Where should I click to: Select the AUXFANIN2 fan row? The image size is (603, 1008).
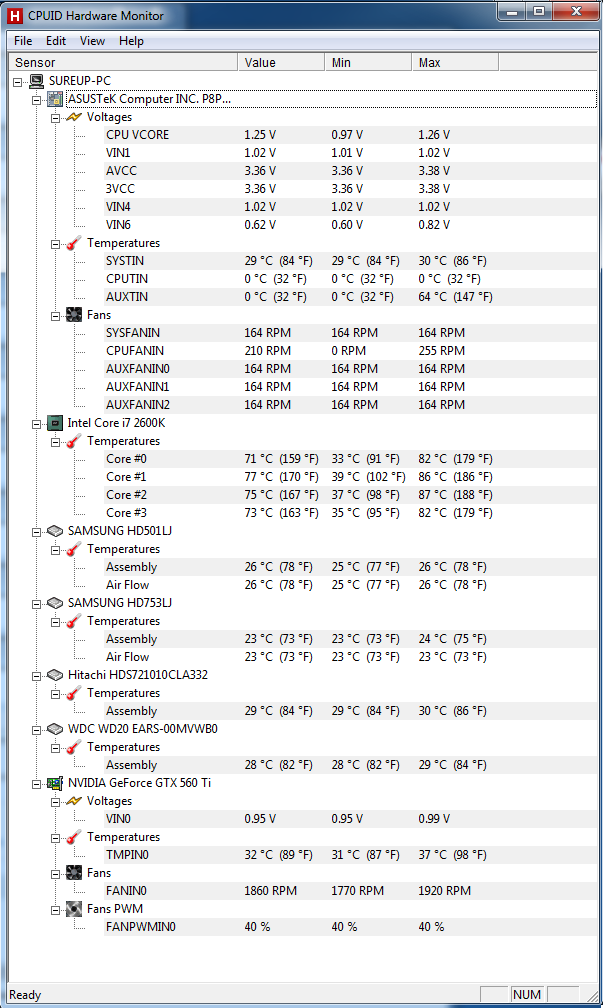pos(350,405)
